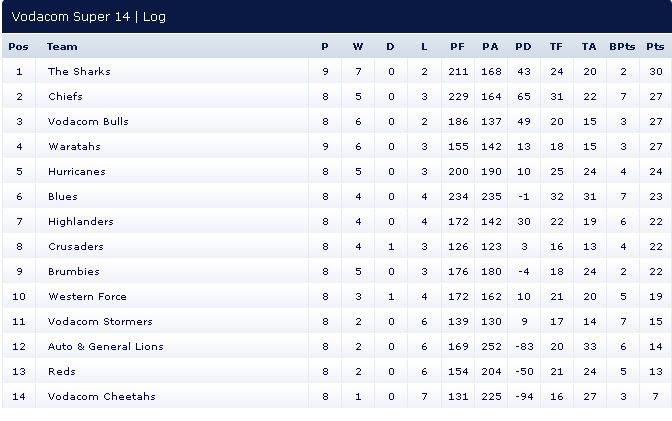Click the Vodacom Super 14 Log title
This screenshot has width=672, height=421.
(x=88, y=16)
